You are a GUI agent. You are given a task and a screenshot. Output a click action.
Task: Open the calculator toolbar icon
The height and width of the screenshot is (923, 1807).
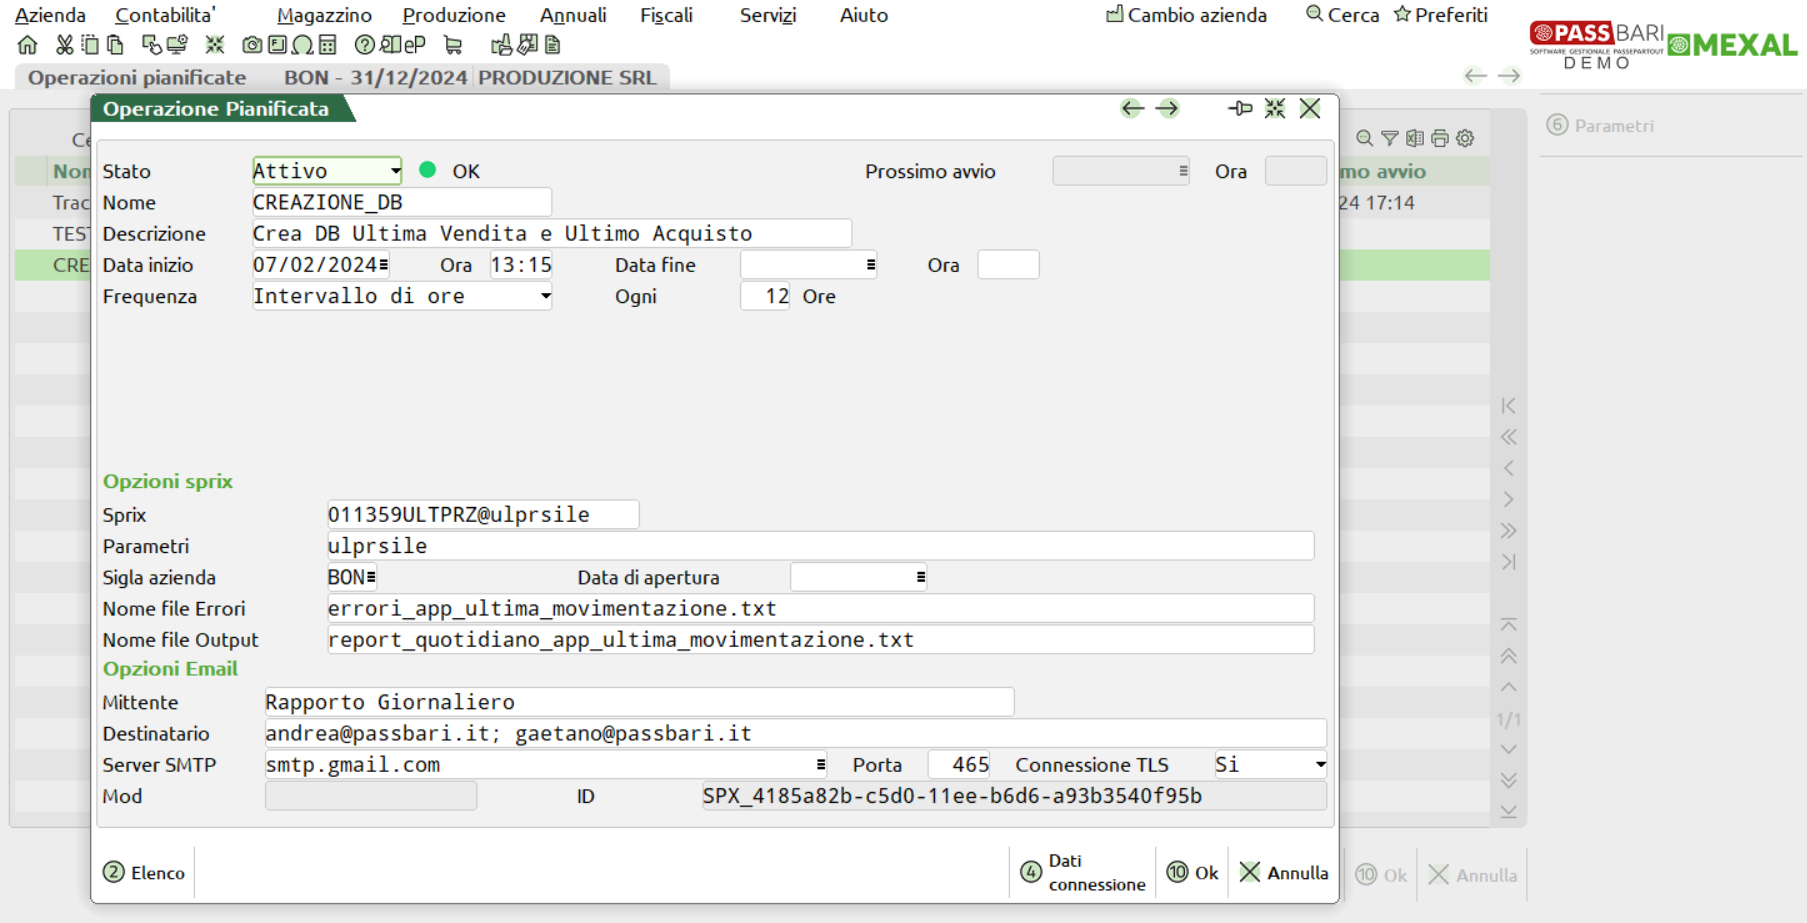pyautogui.click(x=328, y=45)
